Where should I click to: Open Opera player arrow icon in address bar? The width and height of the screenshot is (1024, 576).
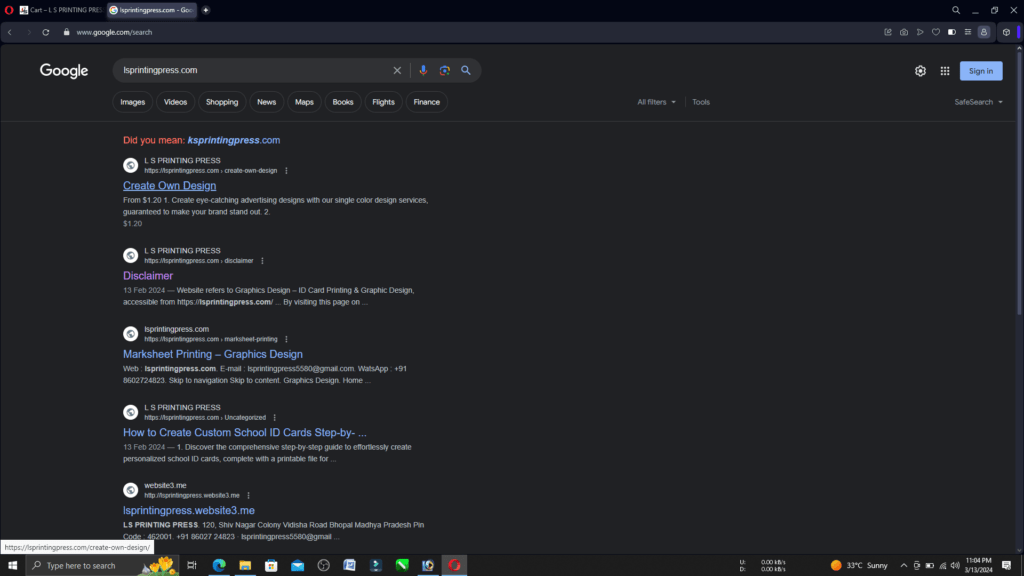click(x=920, y=32)
